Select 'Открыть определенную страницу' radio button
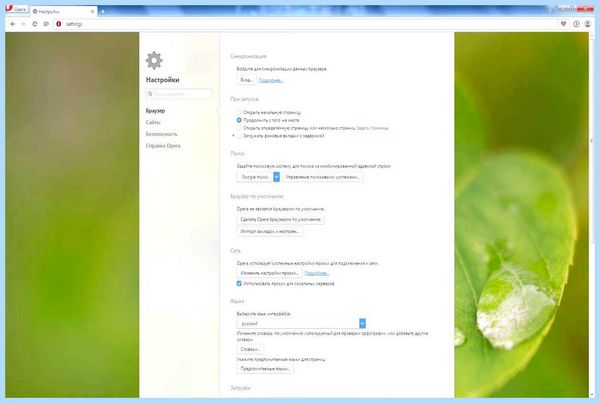The width and height of the screenshot is (600, 403). pyautogui.click(x=239, y=128)
